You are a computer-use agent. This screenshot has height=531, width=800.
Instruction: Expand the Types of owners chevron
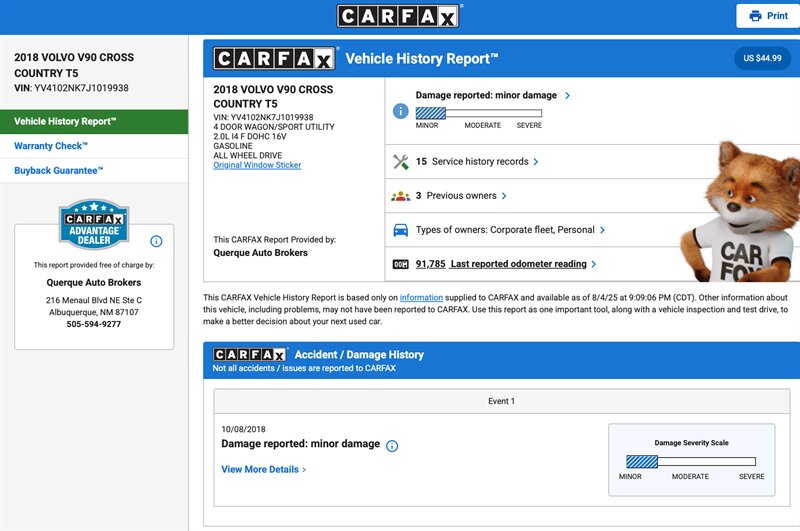coord(603,230)
